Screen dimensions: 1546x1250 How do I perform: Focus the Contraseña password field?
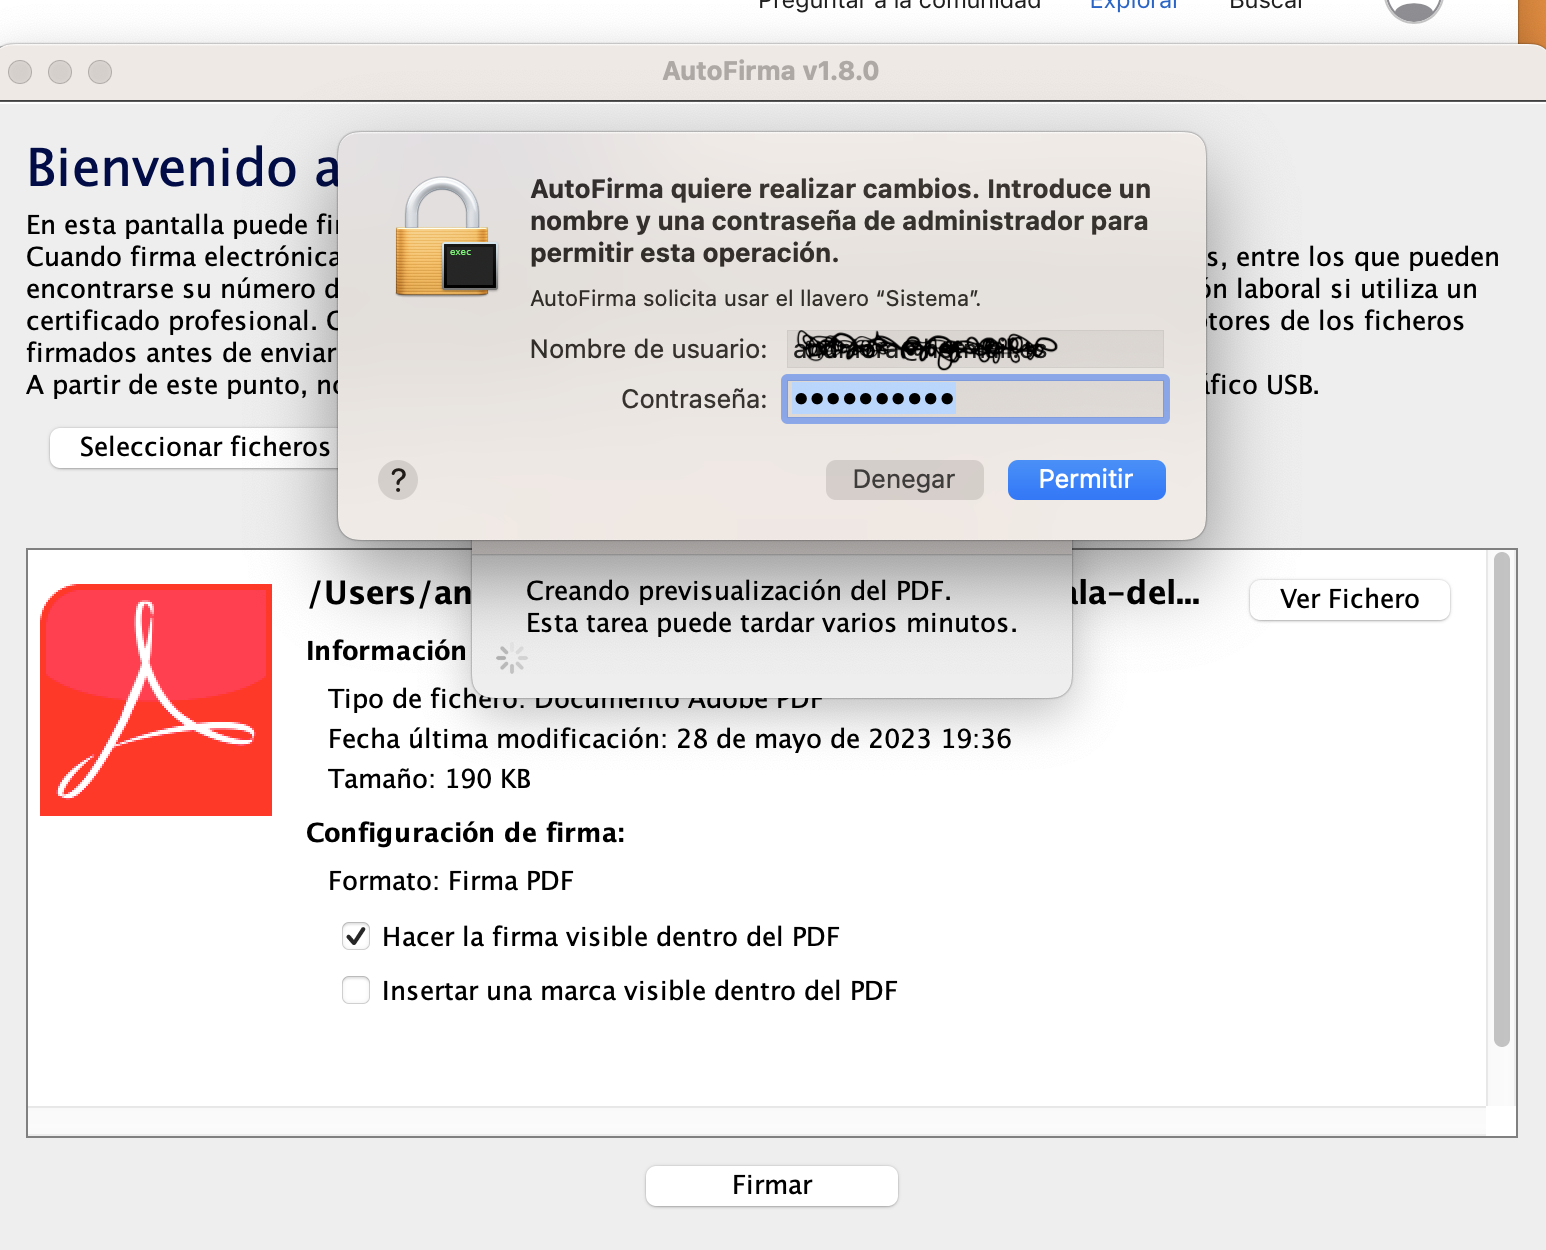tap(975, 399)
